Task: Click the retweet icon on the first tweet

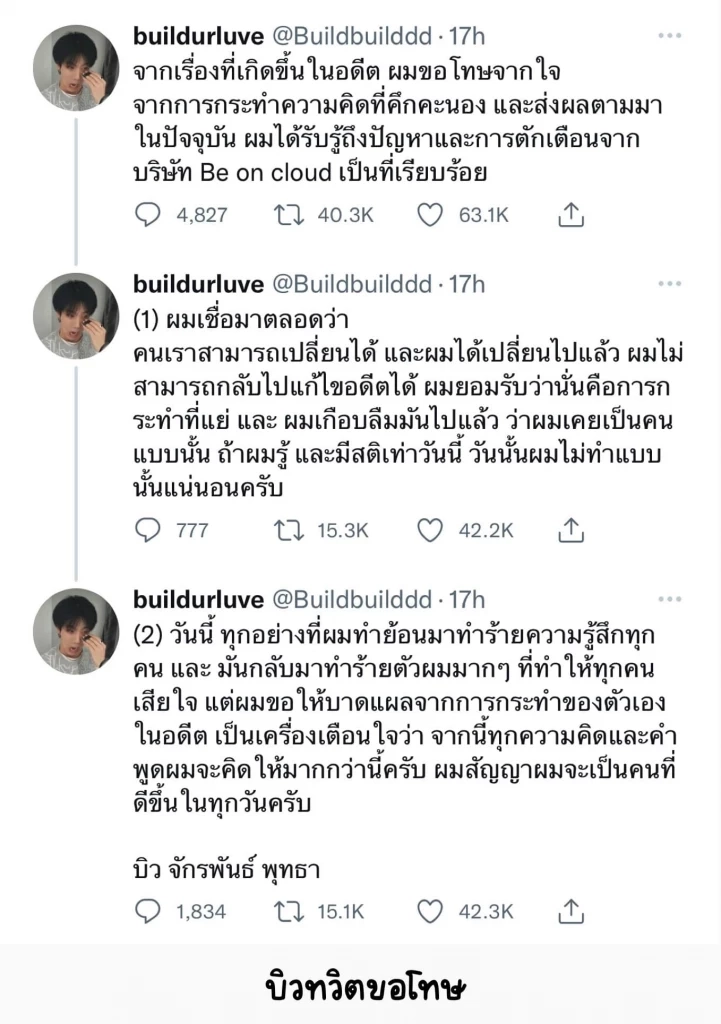Action: tap(288, 214)
